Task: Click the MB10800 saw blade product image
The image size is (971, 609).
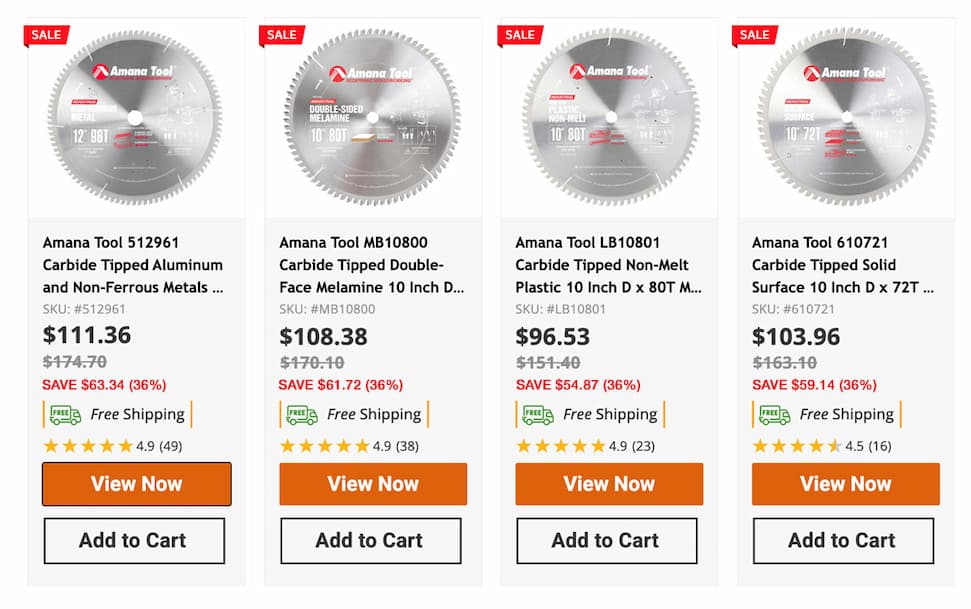Action: (x=371, y=115)
